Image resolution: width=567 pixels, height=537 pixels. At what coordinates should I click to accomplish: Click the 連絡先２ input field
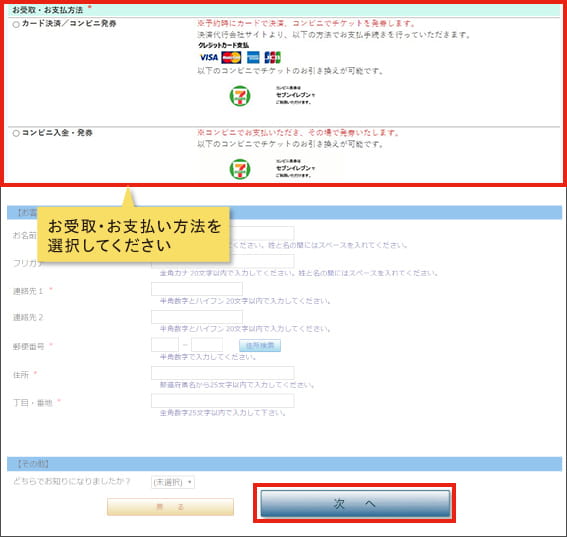(x=197, y=317)
